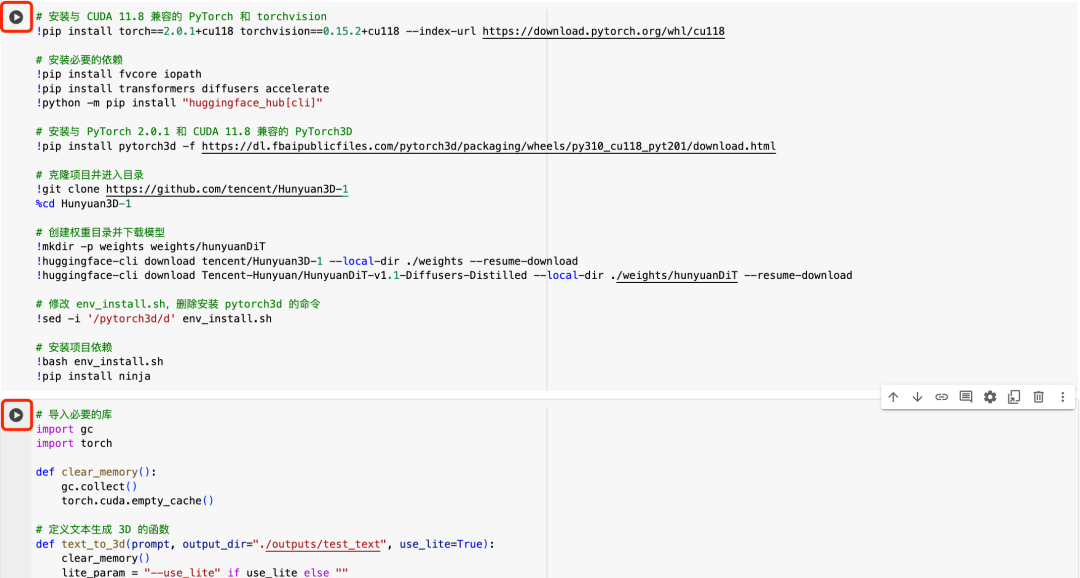Click the line '!pip install fvcore iopath'
Screen dimensions: 1080x578
(x=118, y=74)
